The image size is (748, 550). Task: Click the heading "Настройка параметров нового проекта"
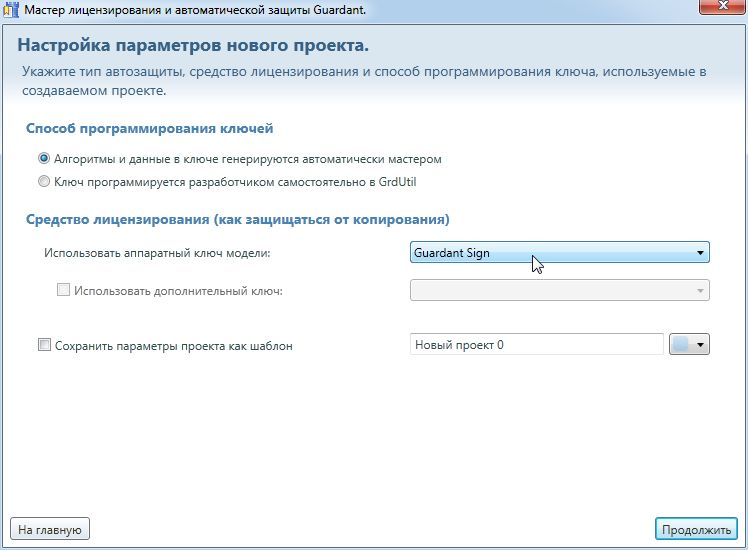pyautogui.click(x=193, y=46)
